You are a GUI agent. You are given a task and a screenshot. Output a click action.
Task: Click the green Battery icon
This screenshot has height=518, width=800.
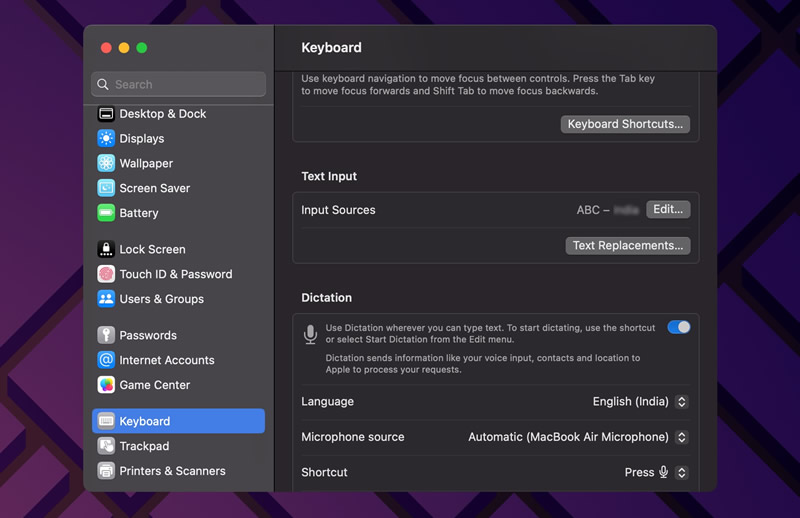coord(106,213)
